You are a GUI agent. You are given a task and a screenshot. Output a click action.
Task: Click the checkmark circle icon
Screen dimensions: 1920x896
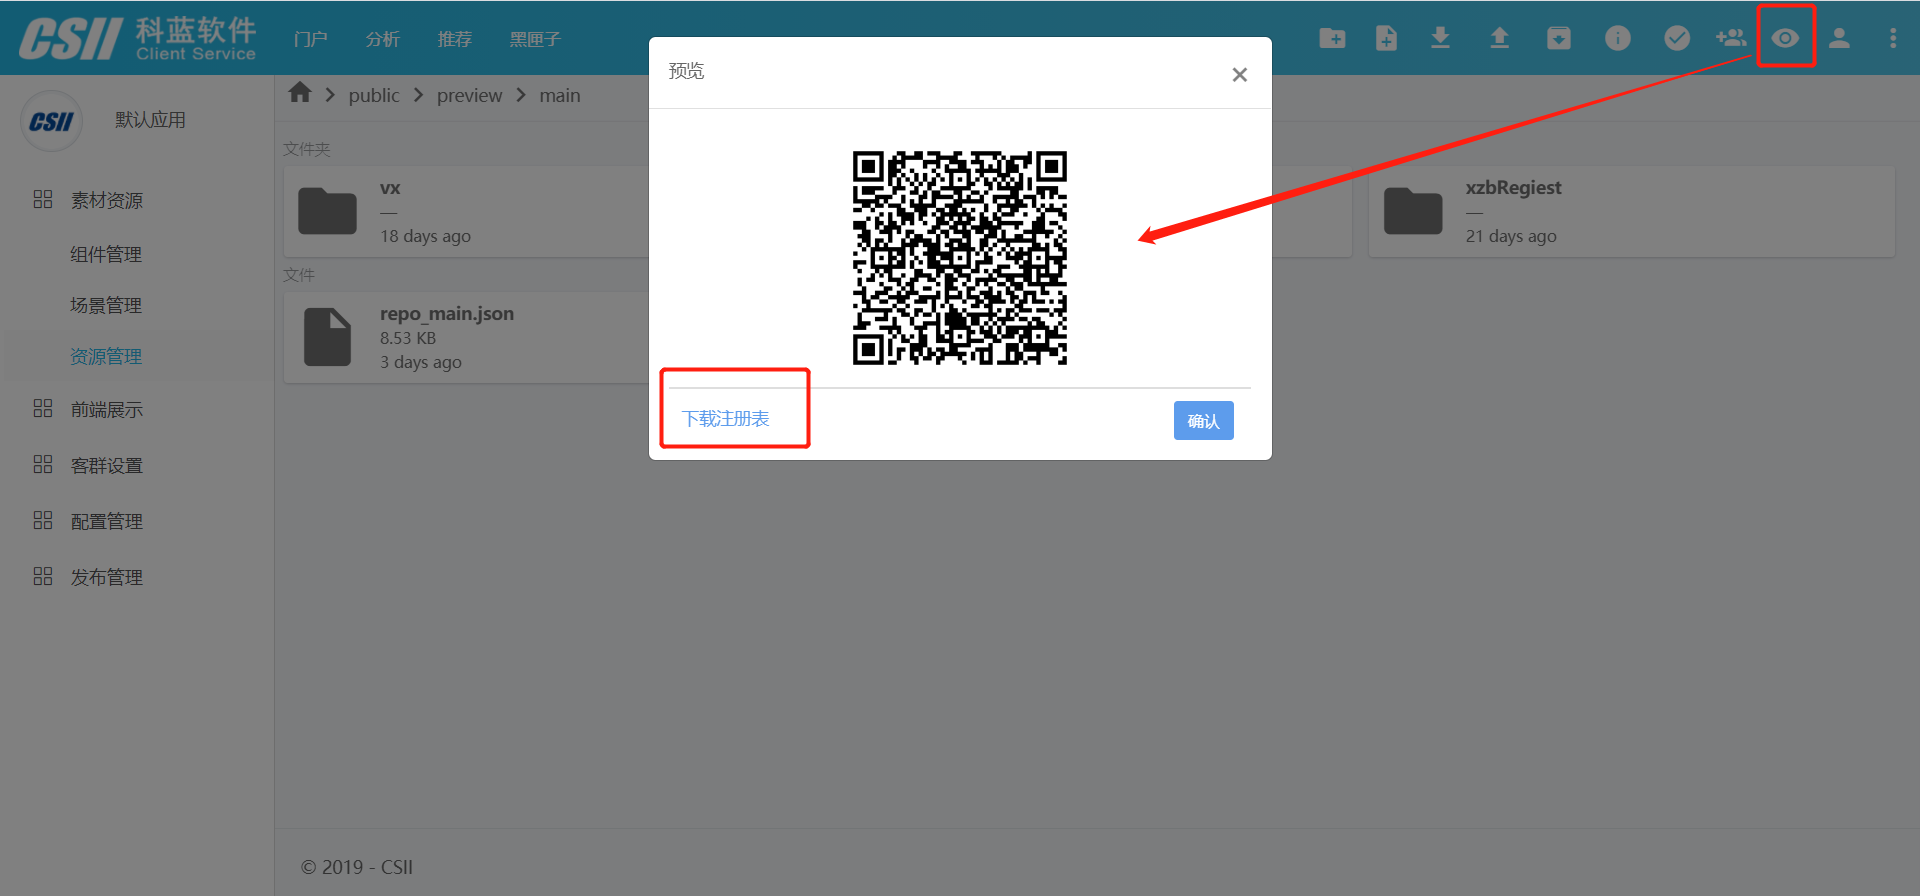[1676, 38]
